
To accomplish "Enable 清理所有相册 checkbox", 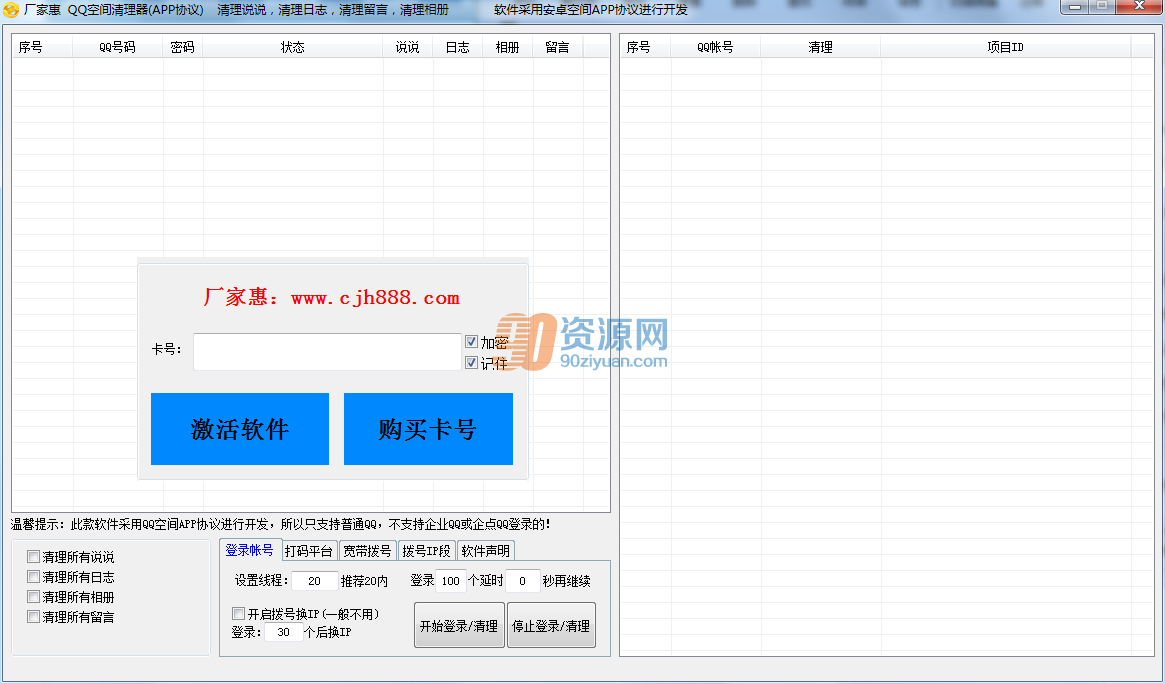I will pos(33,596).
